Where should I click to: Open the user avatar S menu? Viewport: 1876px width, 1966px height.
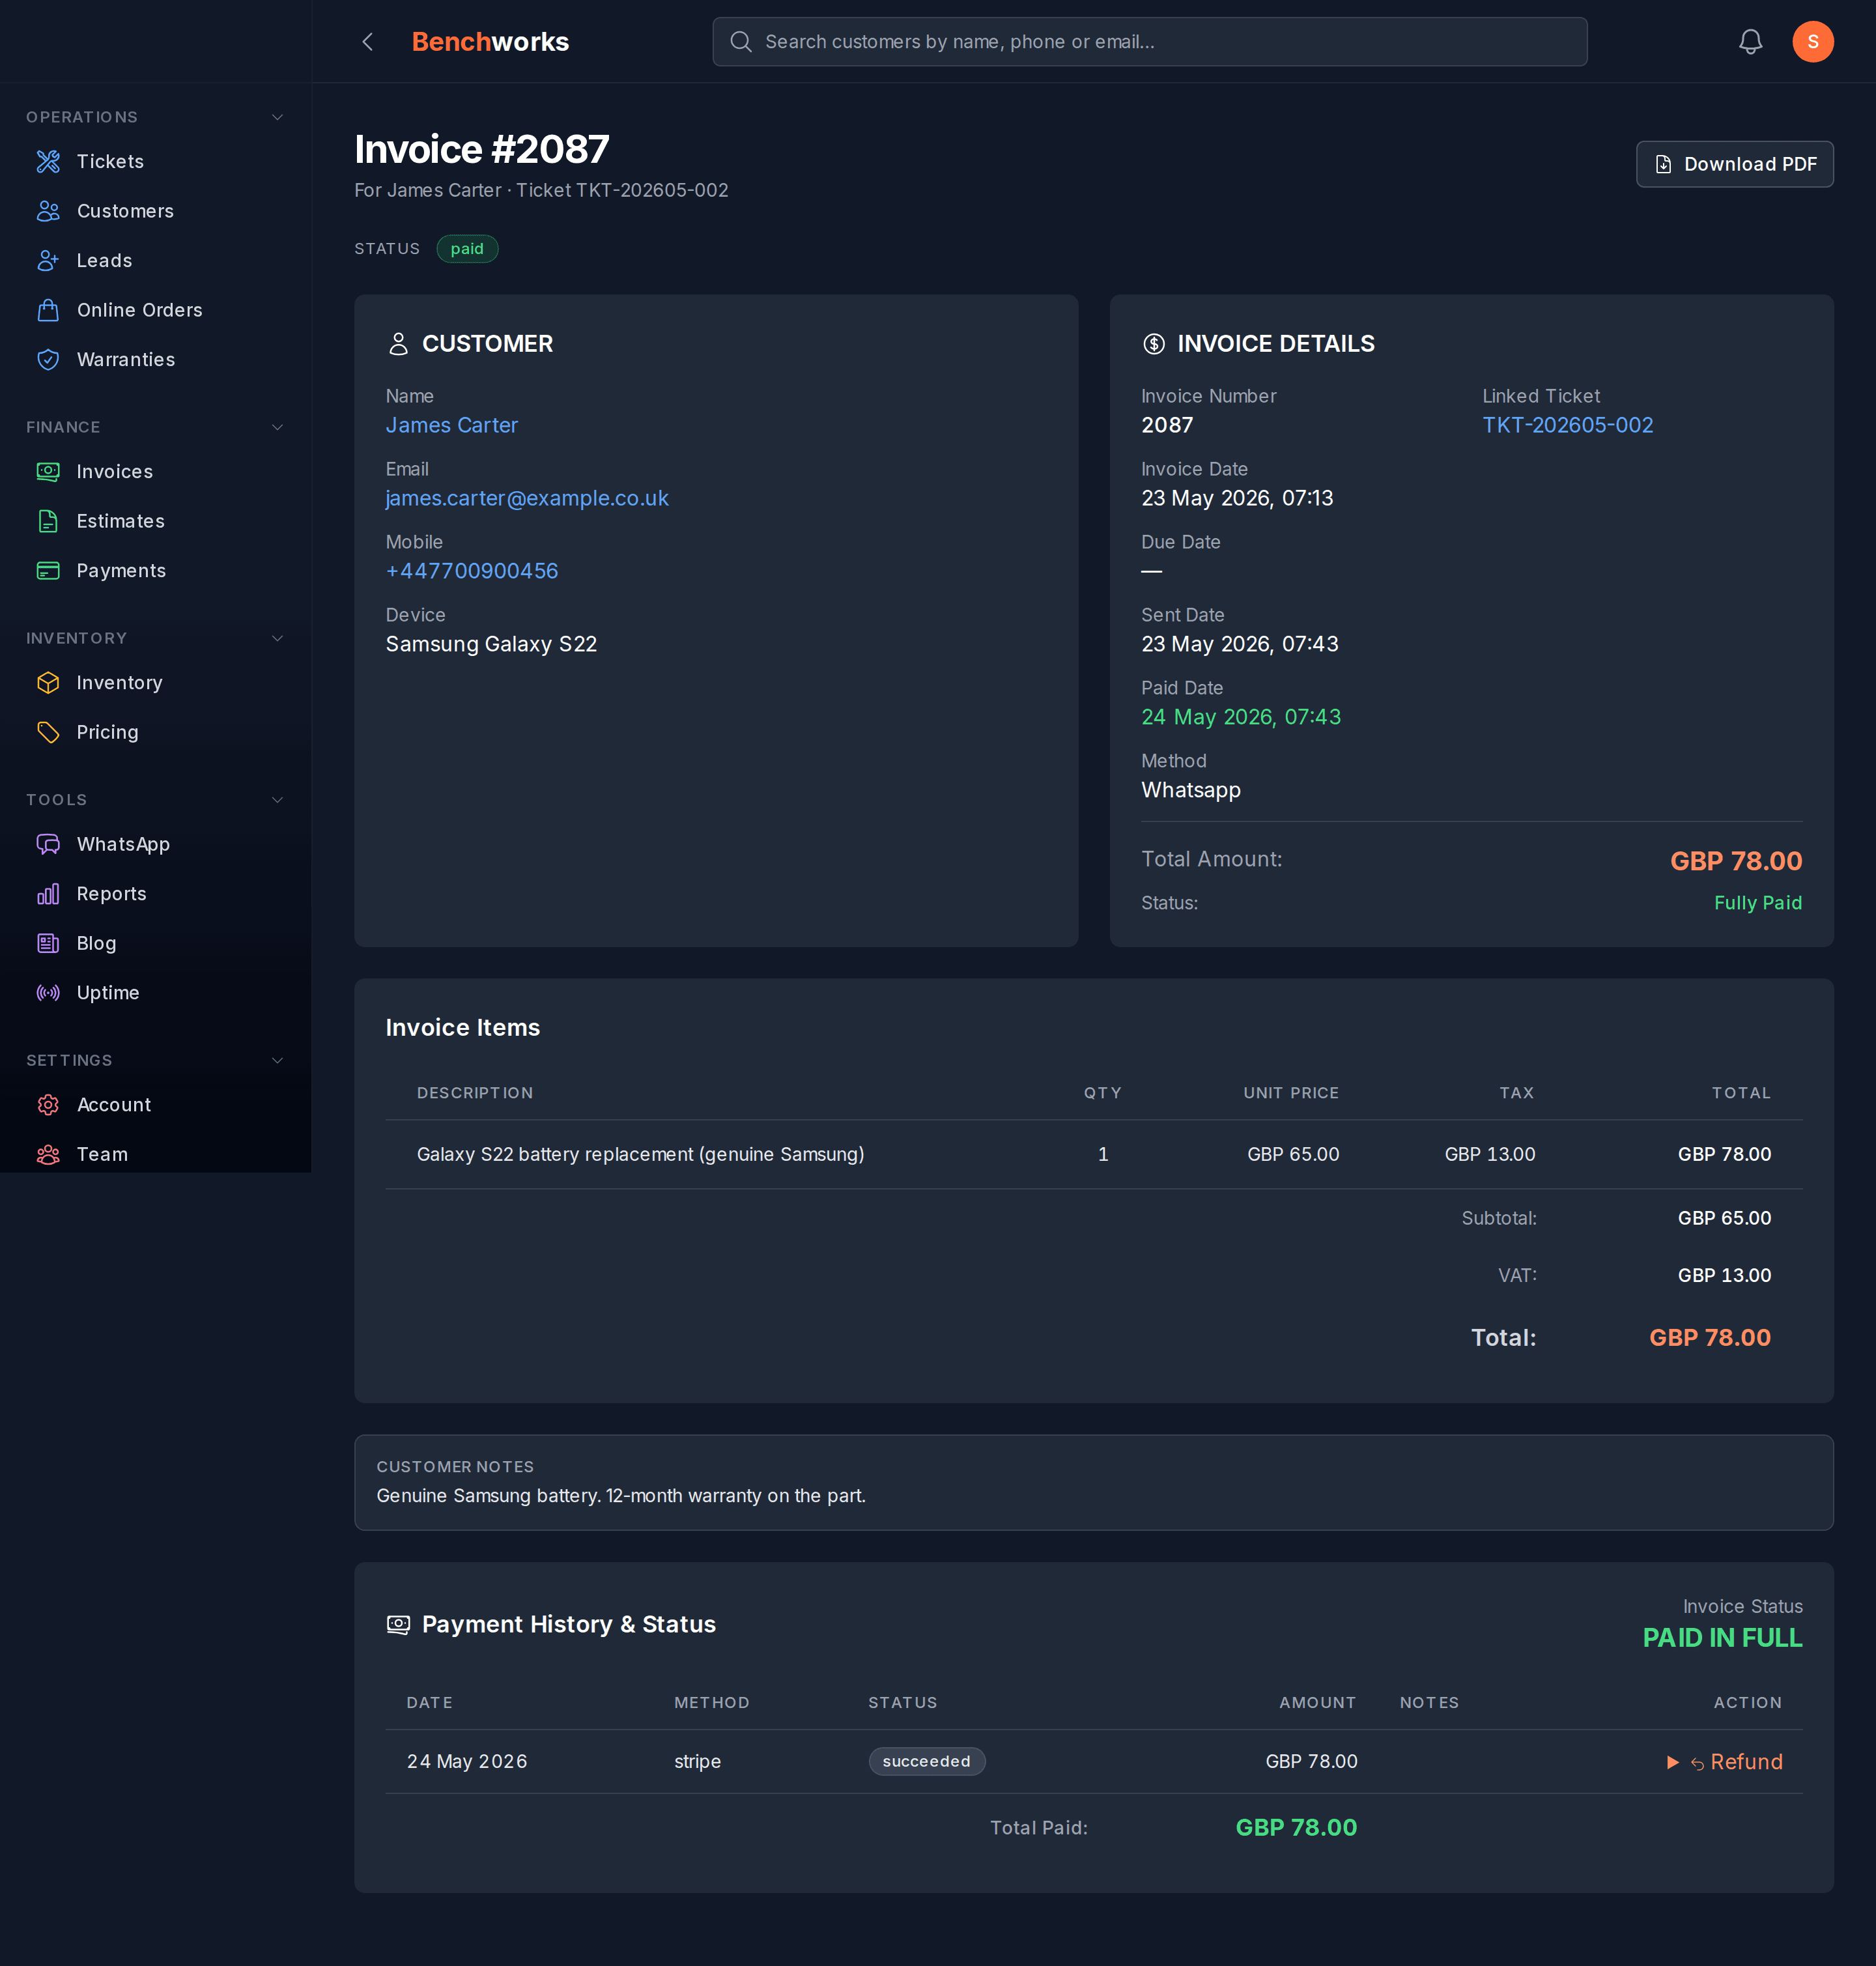(x=1812, y=42)
